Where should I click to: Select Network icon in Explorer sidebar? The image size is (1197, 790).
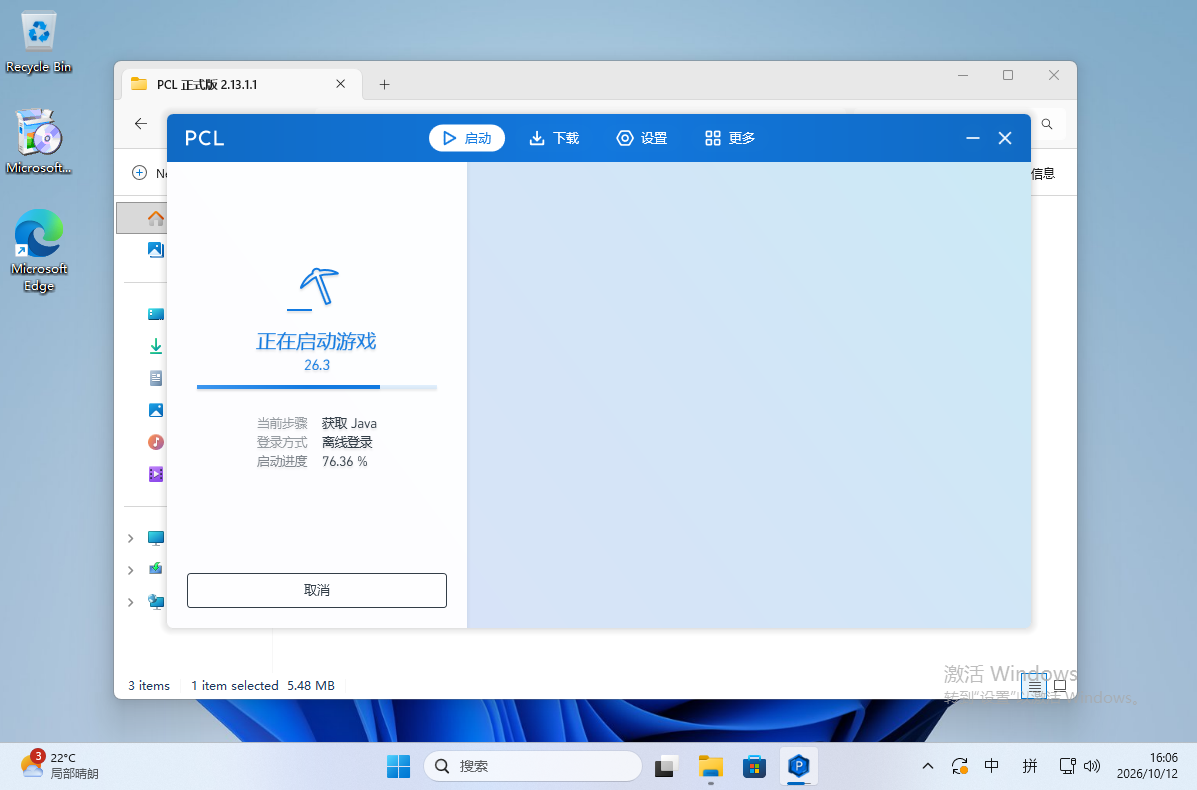click(156, 601)
